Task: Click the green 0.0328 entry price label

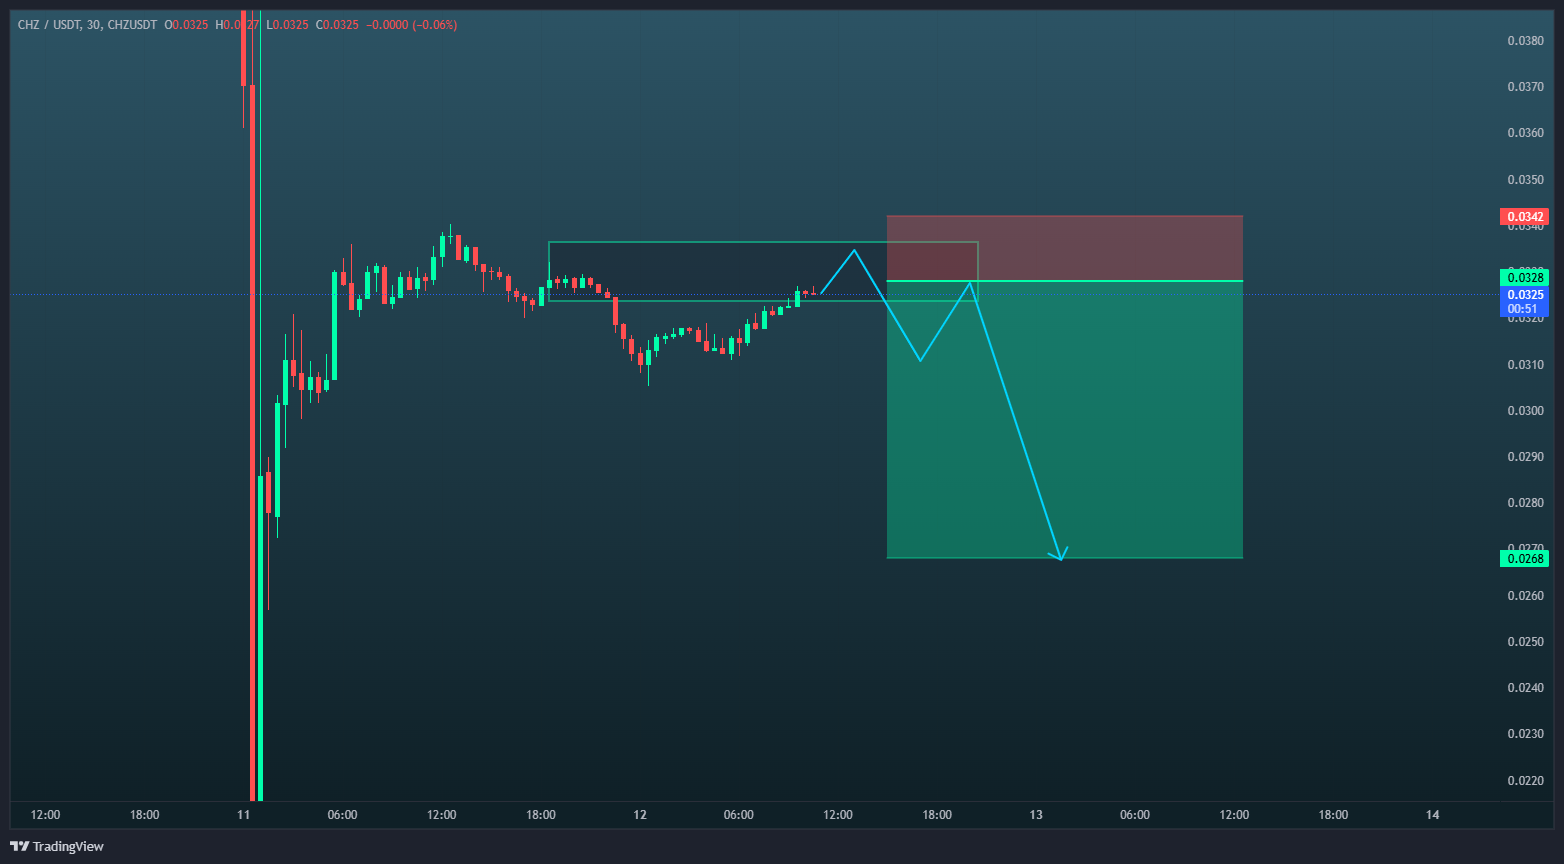Action: click(1523, 277)
